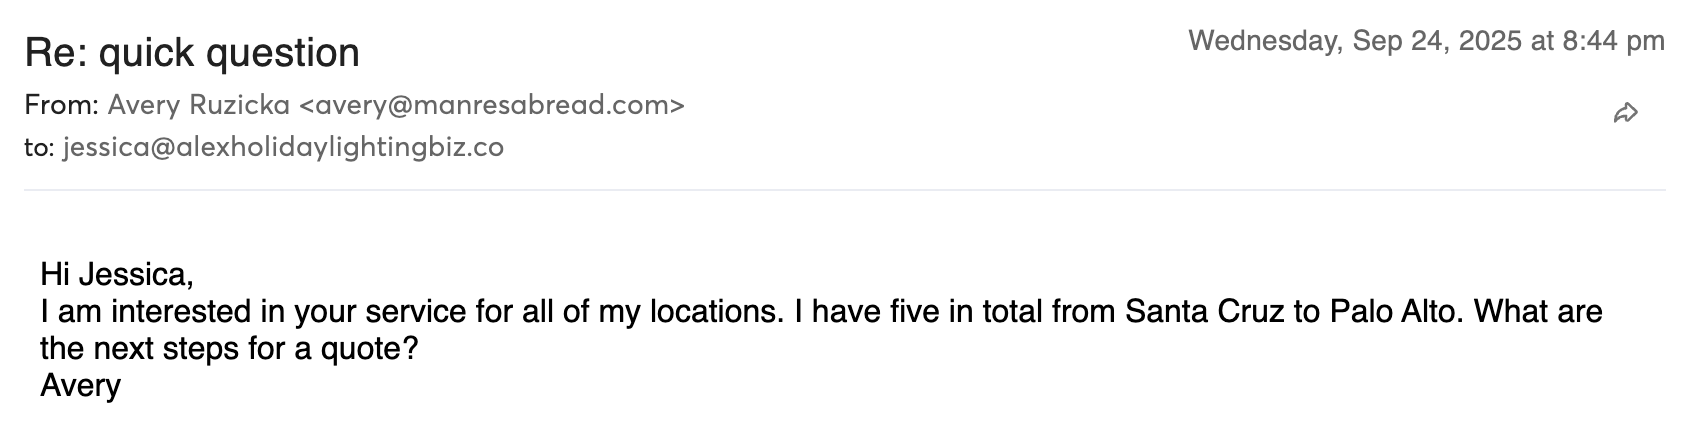Screen dimensions: 1692x434
Task: Click the forward arrow icon
Action: (x=1626, y=113)
